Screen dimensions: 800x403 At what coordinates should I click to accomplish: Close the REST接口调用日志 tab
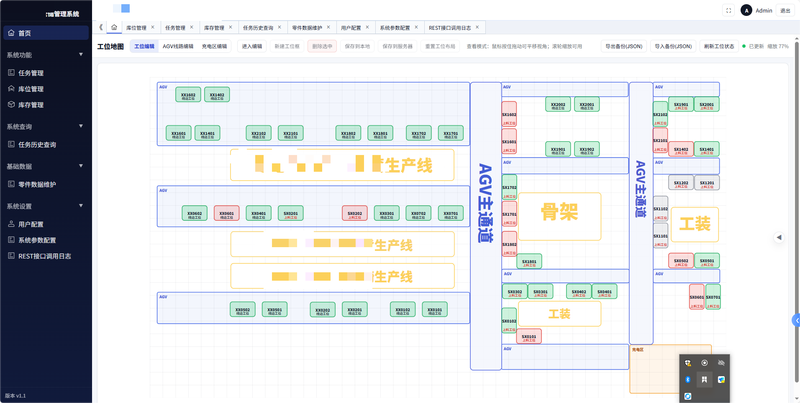[477, 27]
